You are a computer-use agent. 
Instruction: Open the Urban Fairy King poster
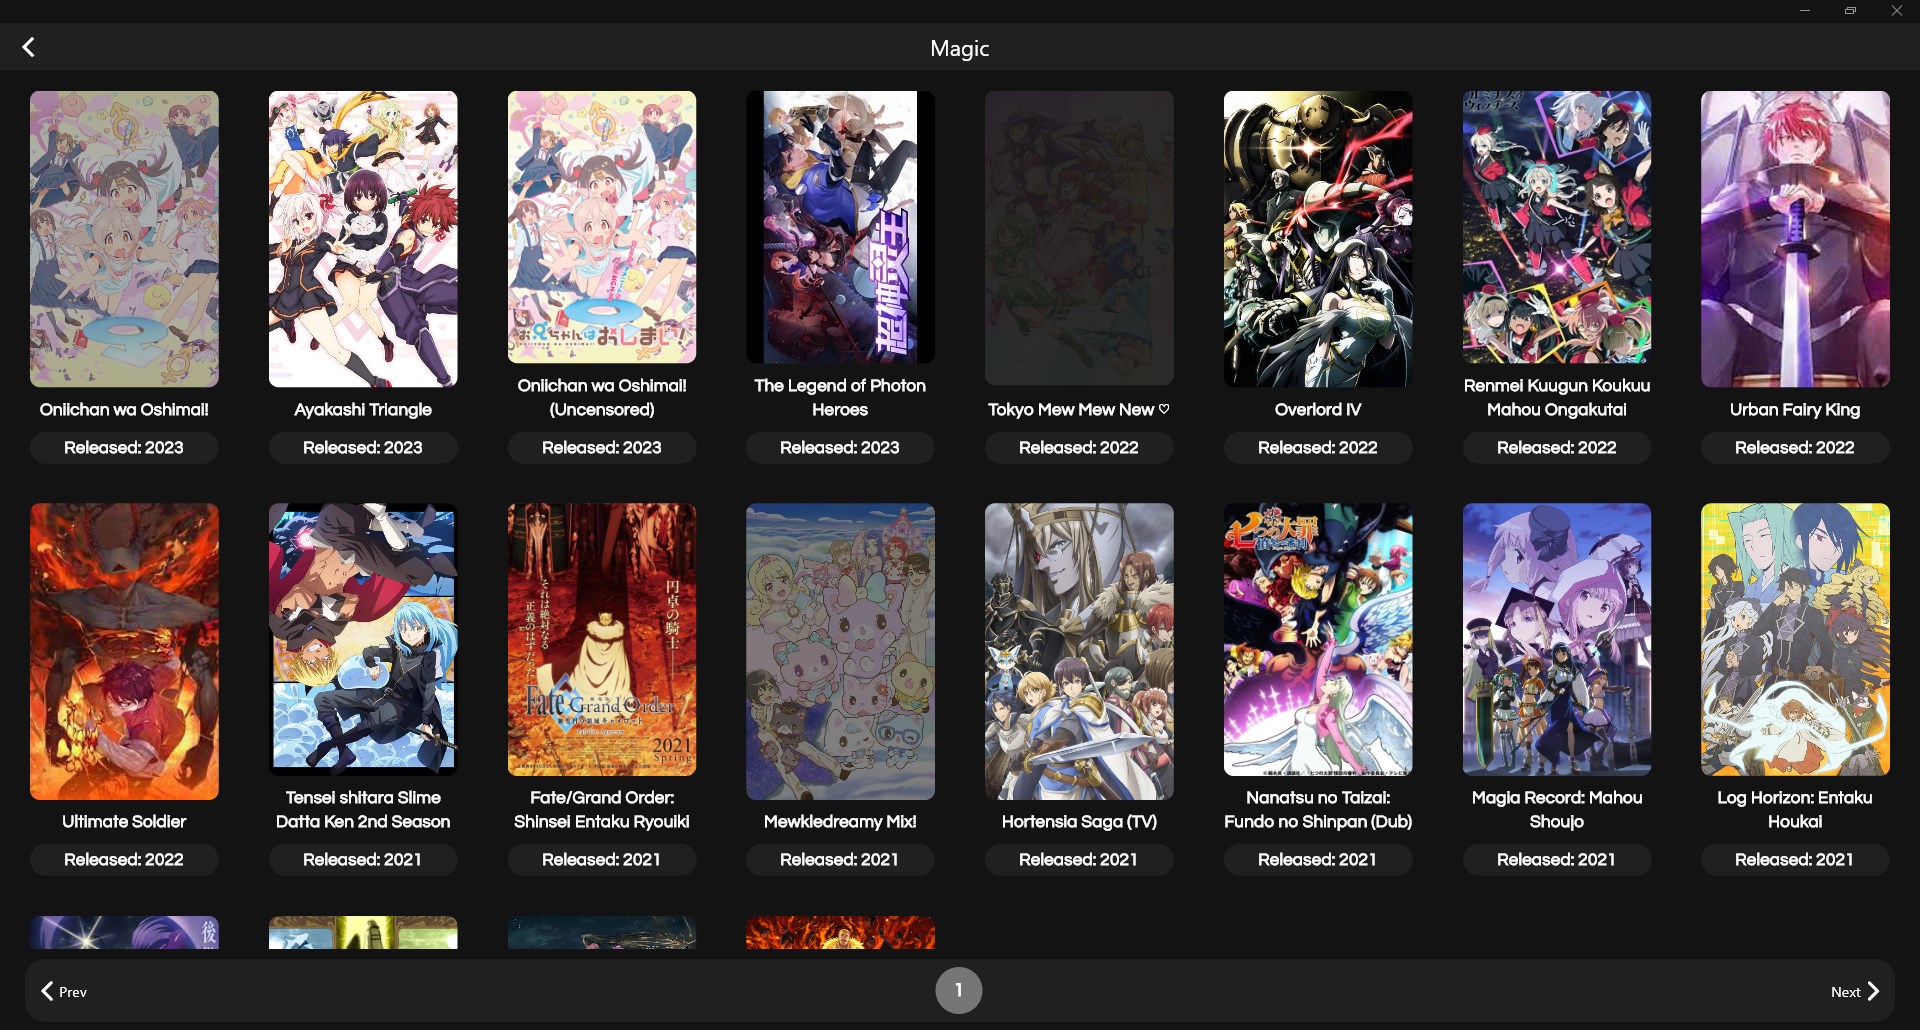pos(1795,239)
